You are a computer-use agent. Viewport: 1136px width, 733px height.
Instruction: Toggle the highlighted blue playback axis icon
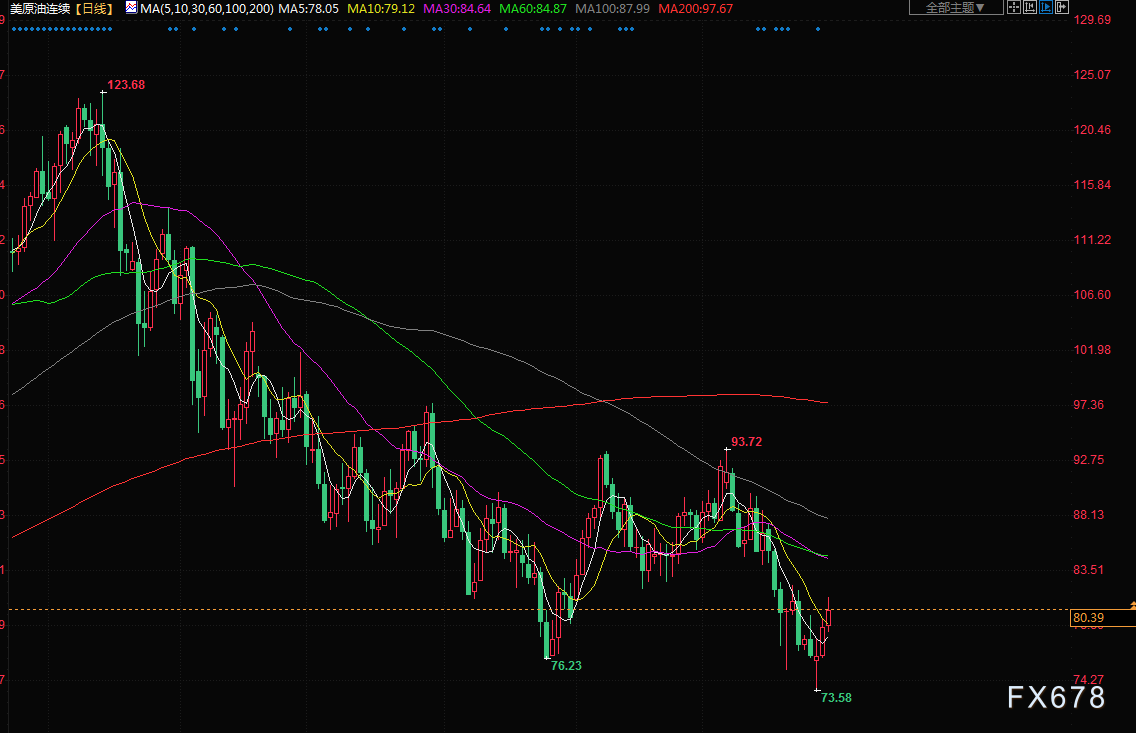1045,7
